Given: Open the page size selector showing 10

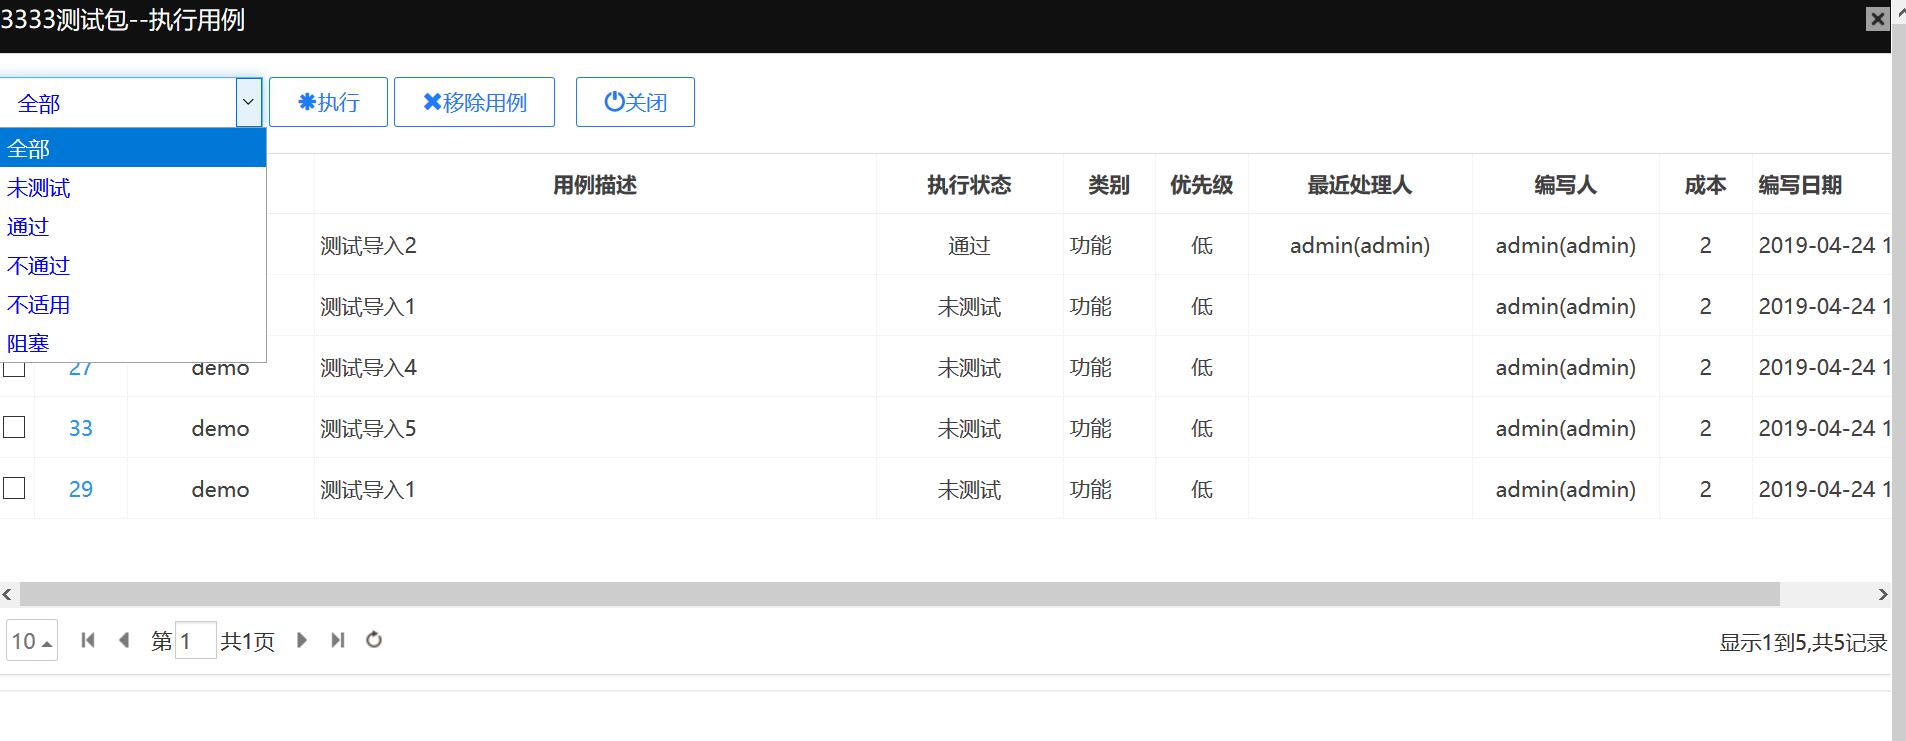Looking at the screenshot, I should click(x=32, y=641).
